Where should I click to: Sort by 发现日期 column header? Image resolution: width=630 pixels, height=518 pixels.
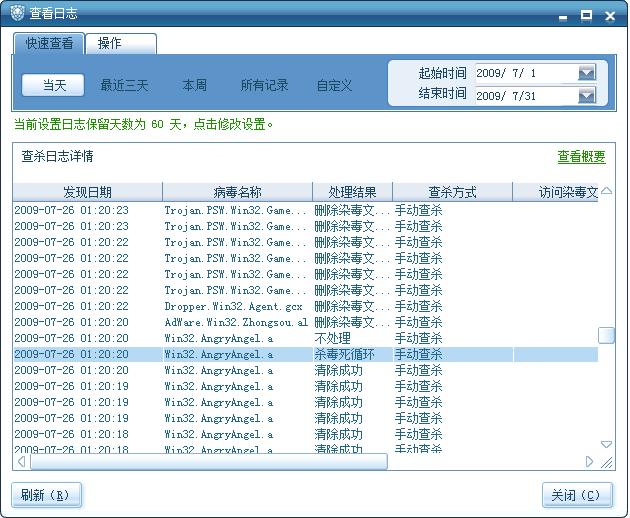(87, 192)
